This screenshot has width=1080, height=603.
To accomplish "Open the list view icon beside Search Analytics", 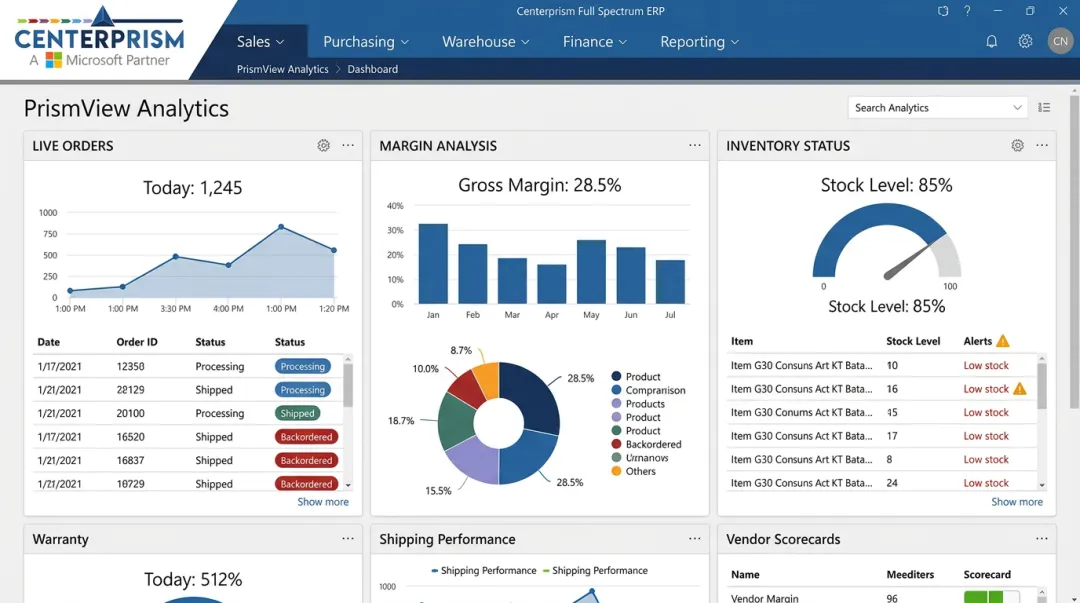I will coord(1044,108).
